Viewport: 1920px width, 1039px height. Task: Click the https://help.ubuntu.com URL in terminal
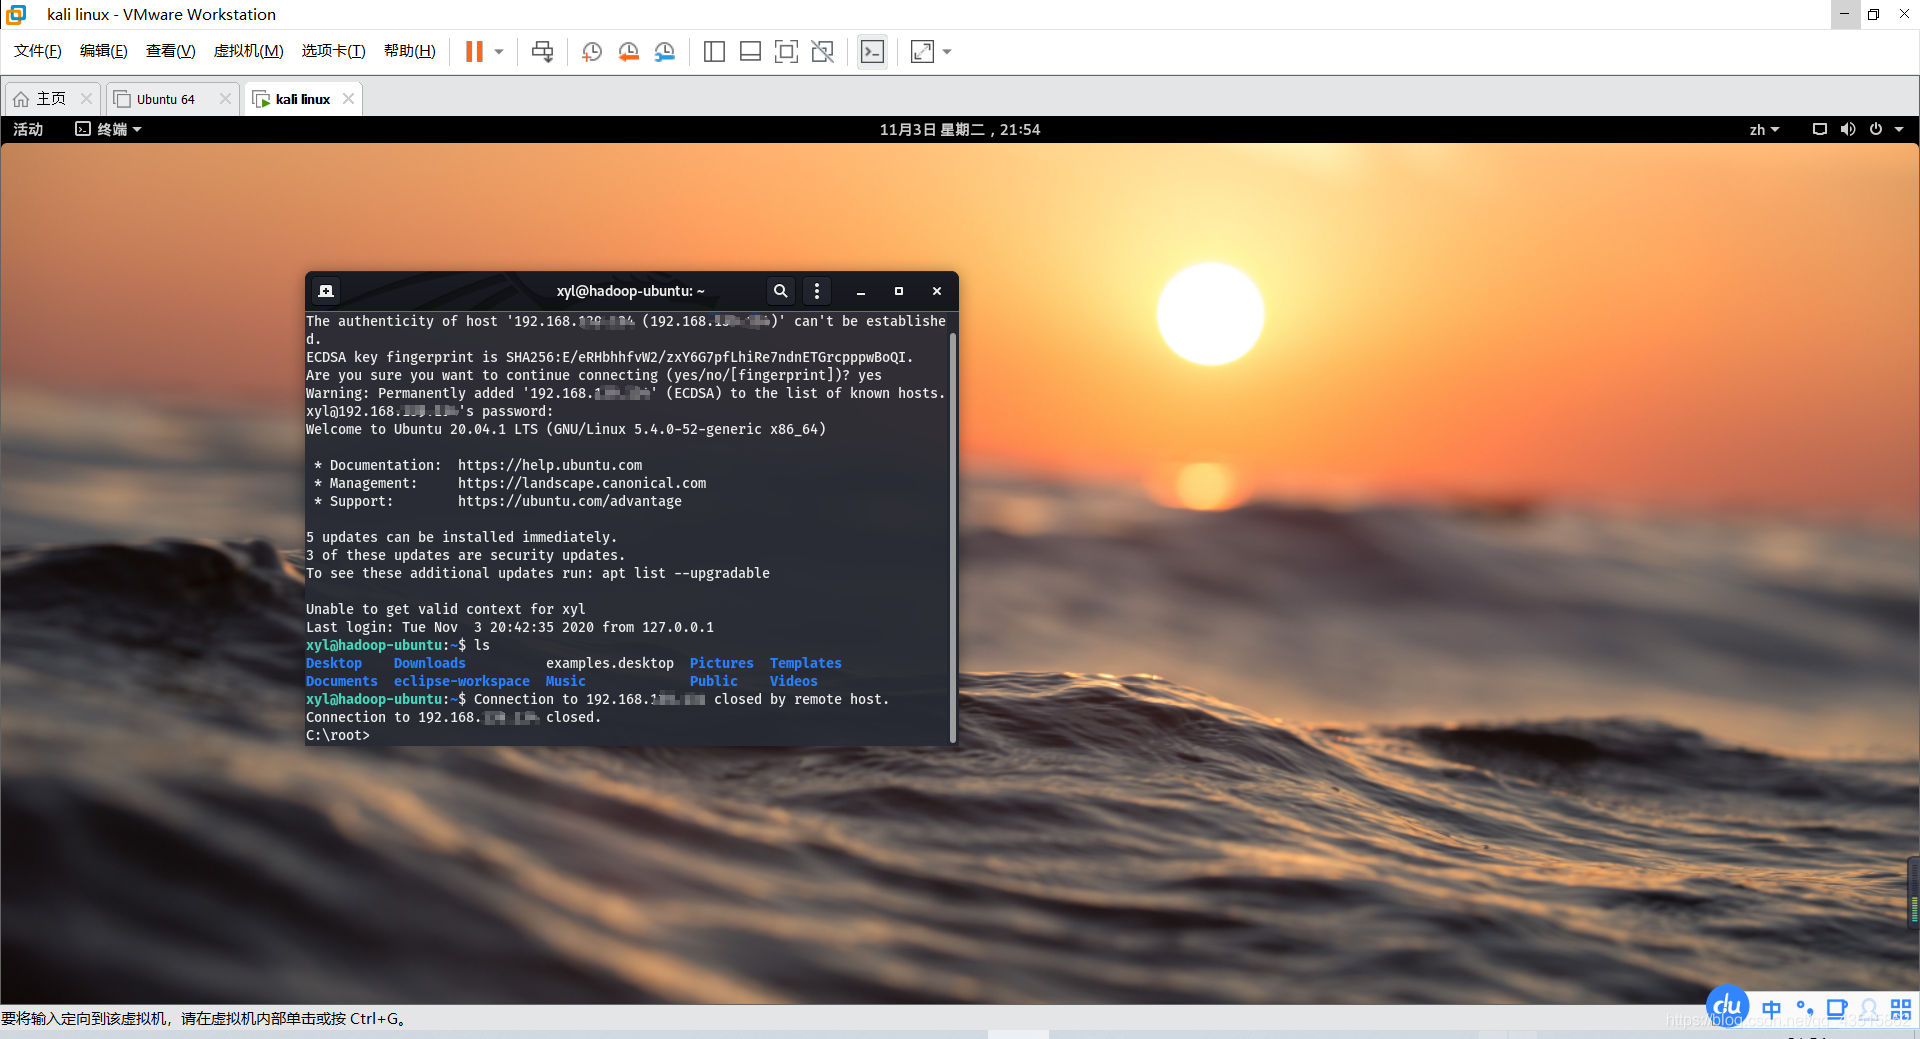point(550,466)
